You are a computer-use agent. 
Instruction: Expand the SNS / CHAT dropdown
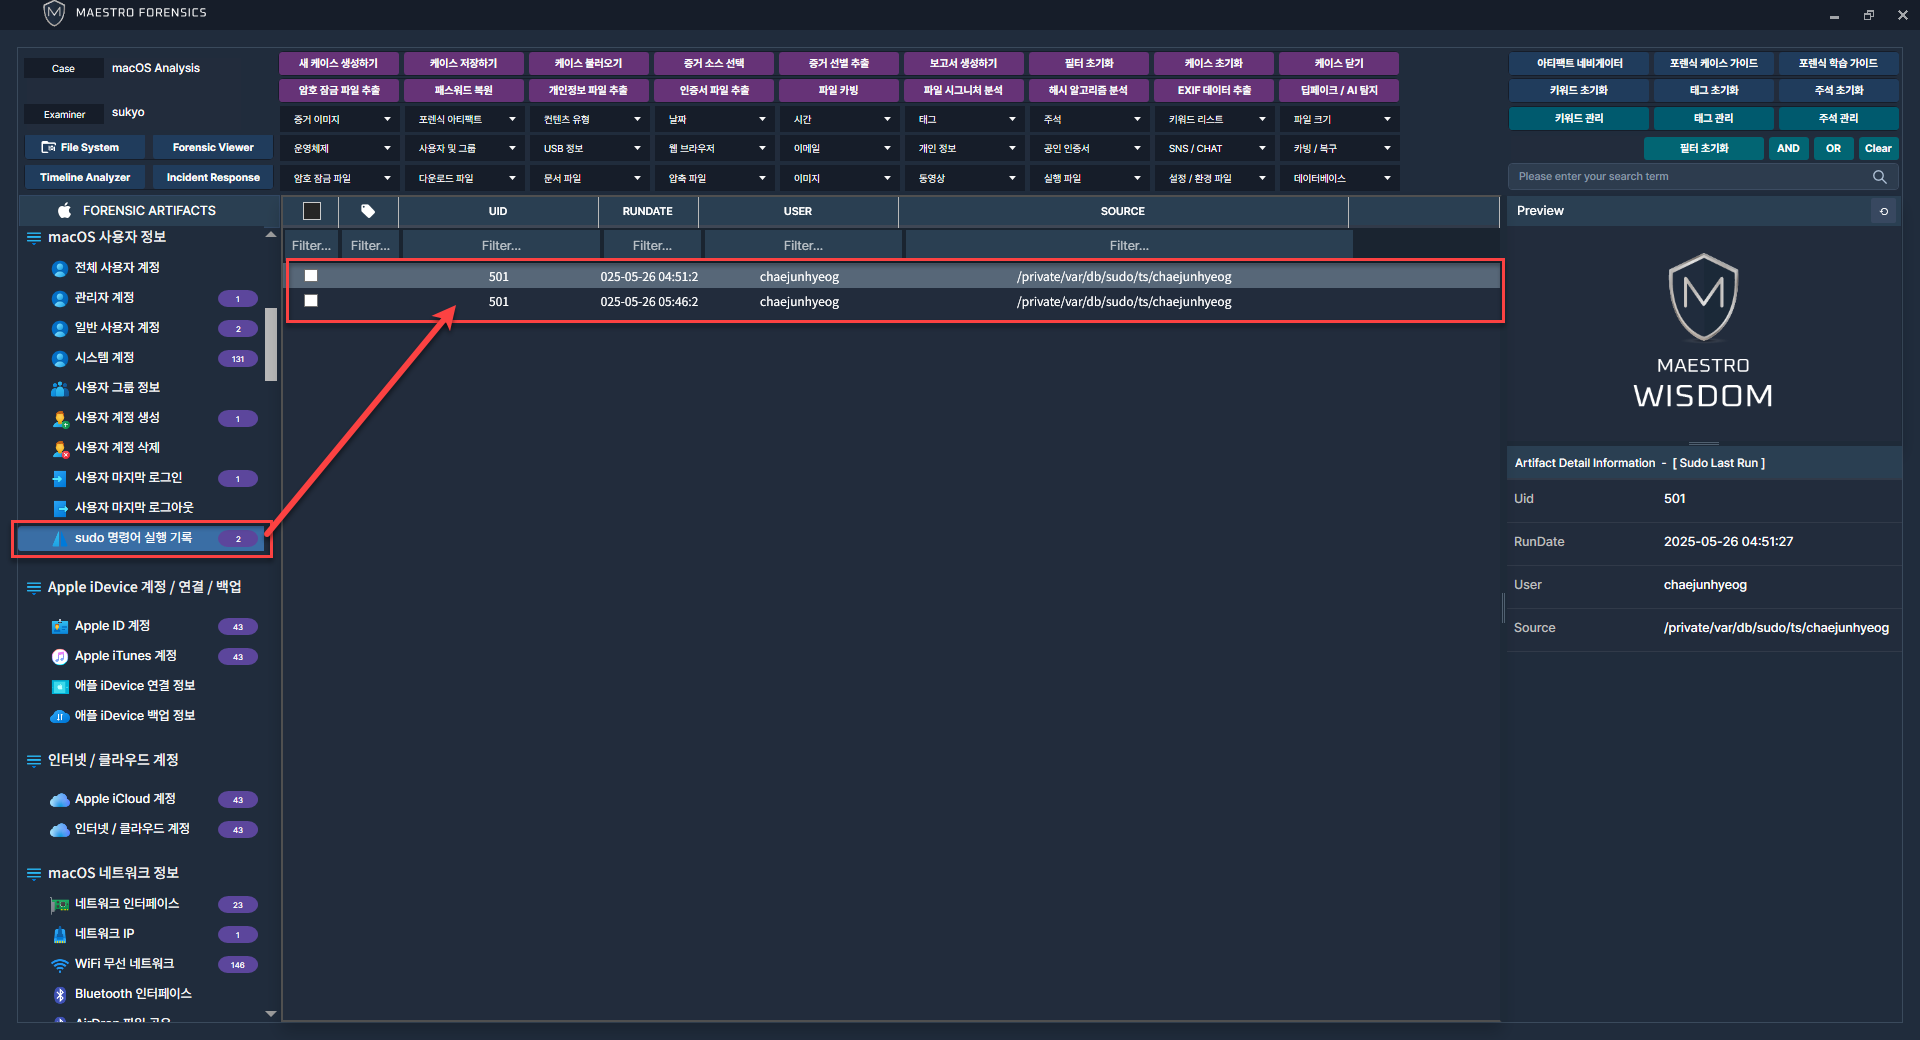(1216, 148)
